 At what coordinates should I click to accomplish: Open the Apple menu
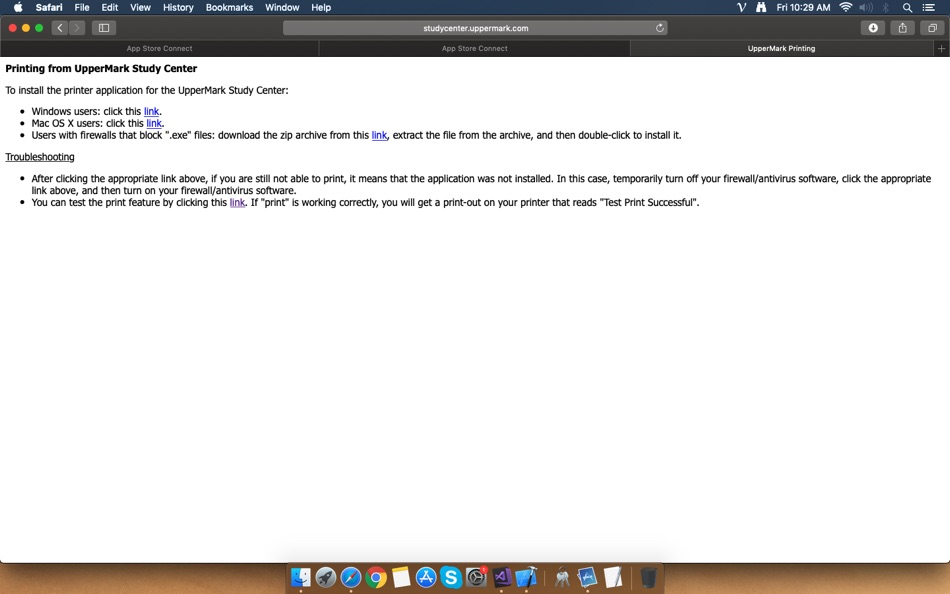[18, 7]
